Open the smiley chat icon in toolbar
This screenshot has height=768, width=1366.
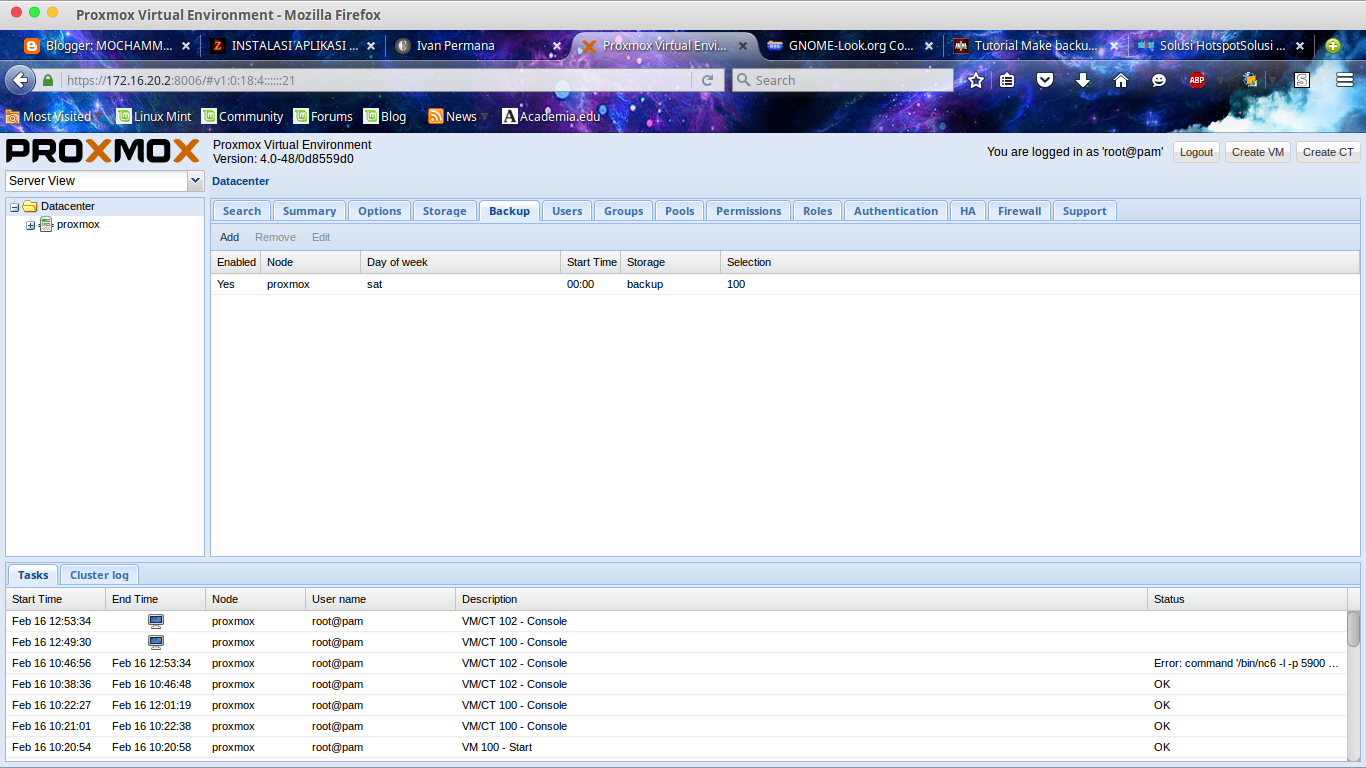click(x=1159, y=80)
